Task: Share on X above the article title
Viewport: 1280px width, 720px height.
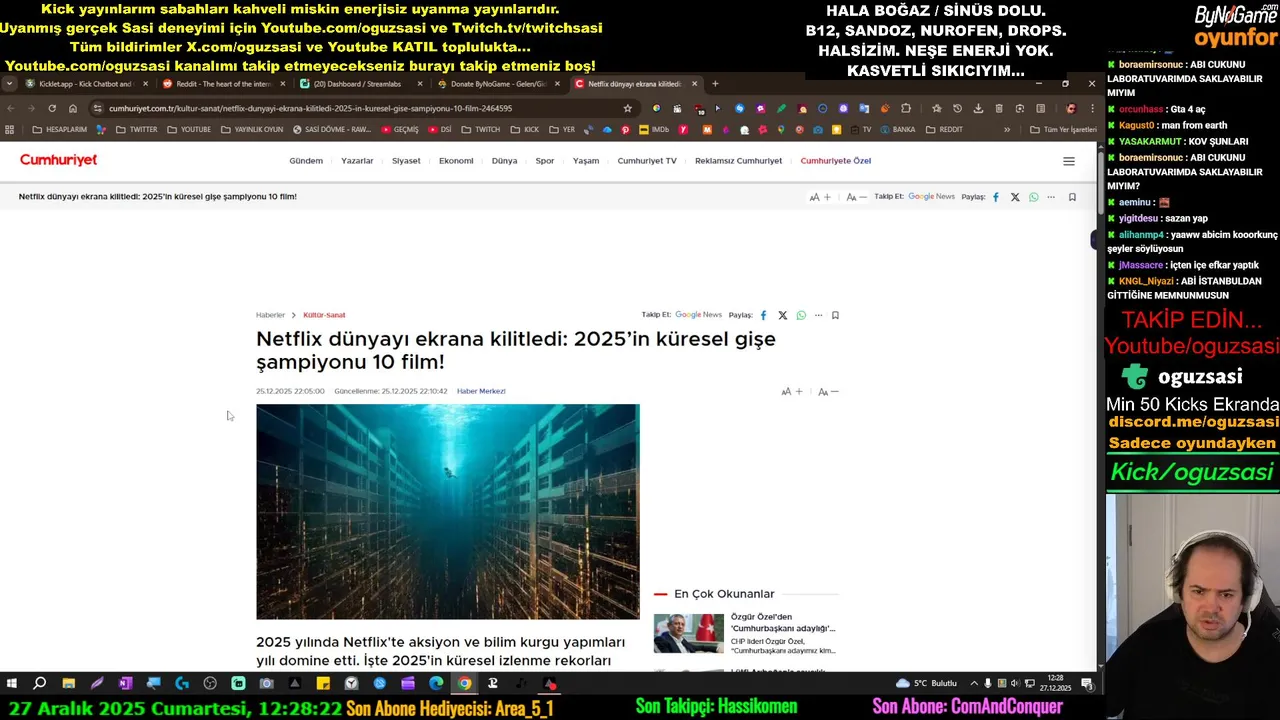Action: point(782,315)
